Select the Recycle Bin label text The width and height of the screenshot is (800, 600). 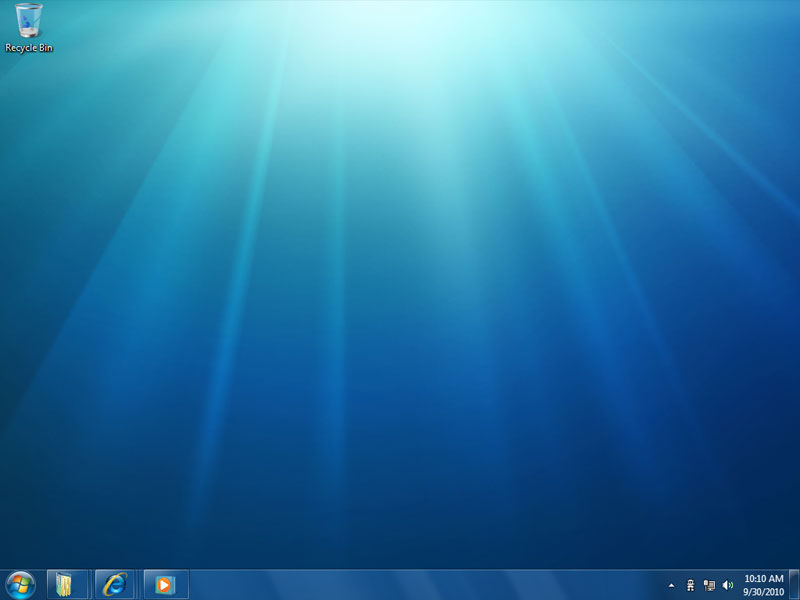(x=27, y=46)
